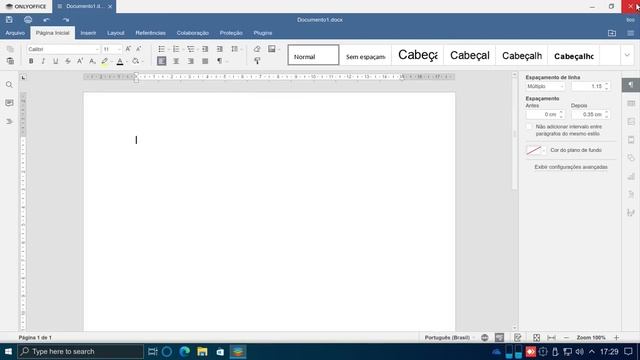The image size is (640, 360).
Task: Click the Print icon in the title bar
Action: pos(28,20)
